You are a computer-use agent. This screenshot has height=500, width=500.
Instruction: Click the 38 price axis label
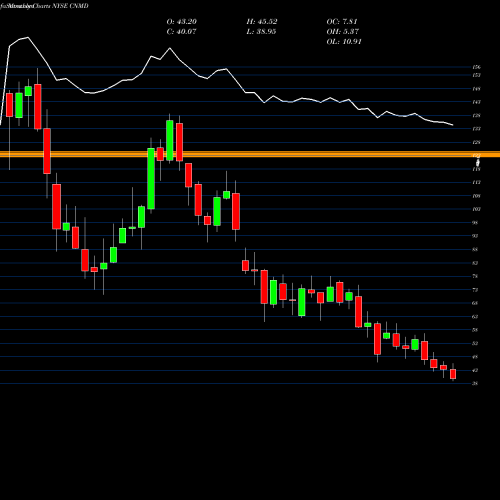(476, 383)
